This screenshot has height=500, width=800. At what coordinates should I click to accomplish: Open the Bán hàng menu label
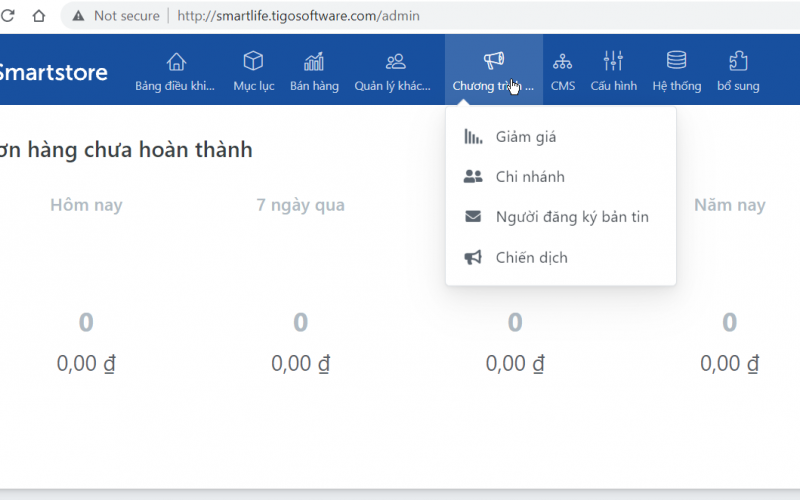[x=314, y=86]
